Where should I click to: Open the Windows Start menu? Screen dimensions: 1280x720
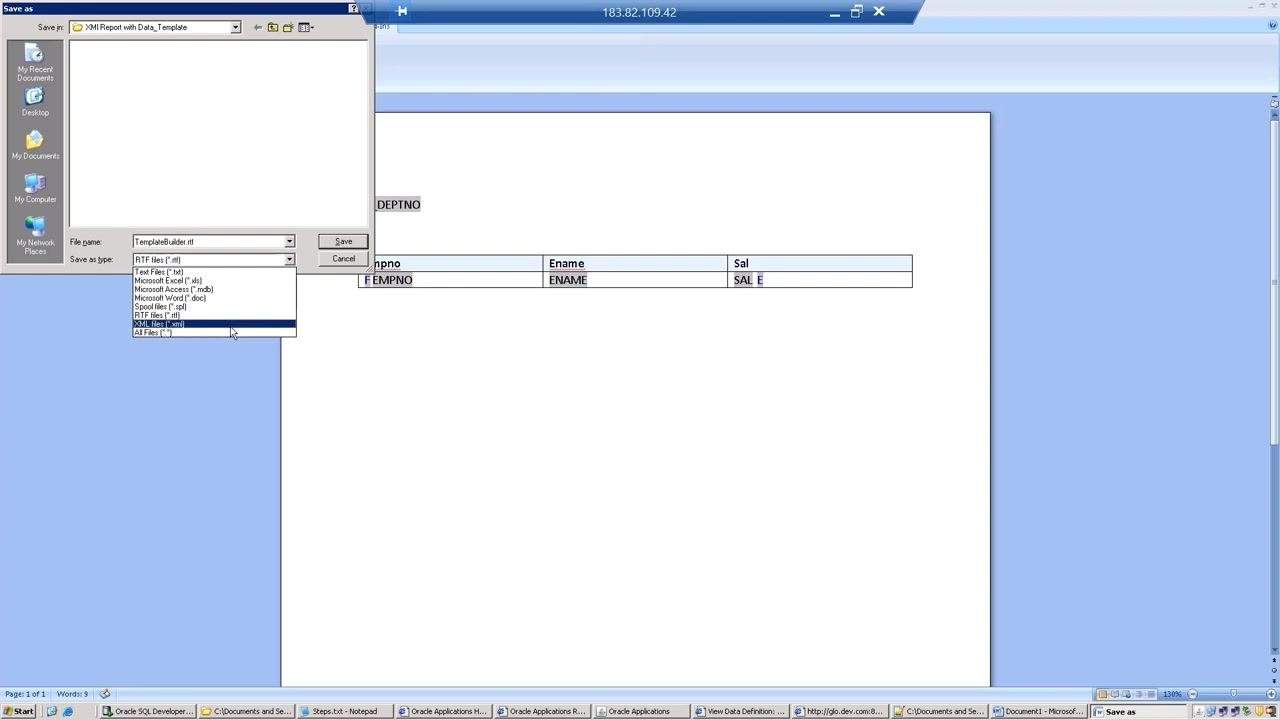click(19, 712)
